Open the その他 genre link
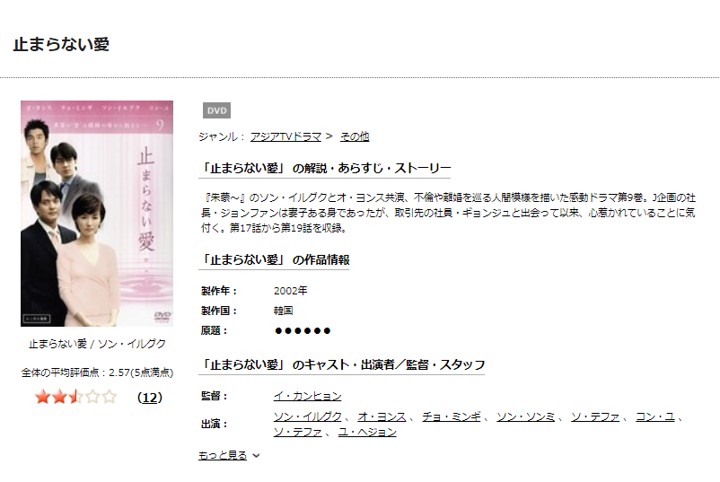Viewport: 720px width, 482px height. point(354,136)
